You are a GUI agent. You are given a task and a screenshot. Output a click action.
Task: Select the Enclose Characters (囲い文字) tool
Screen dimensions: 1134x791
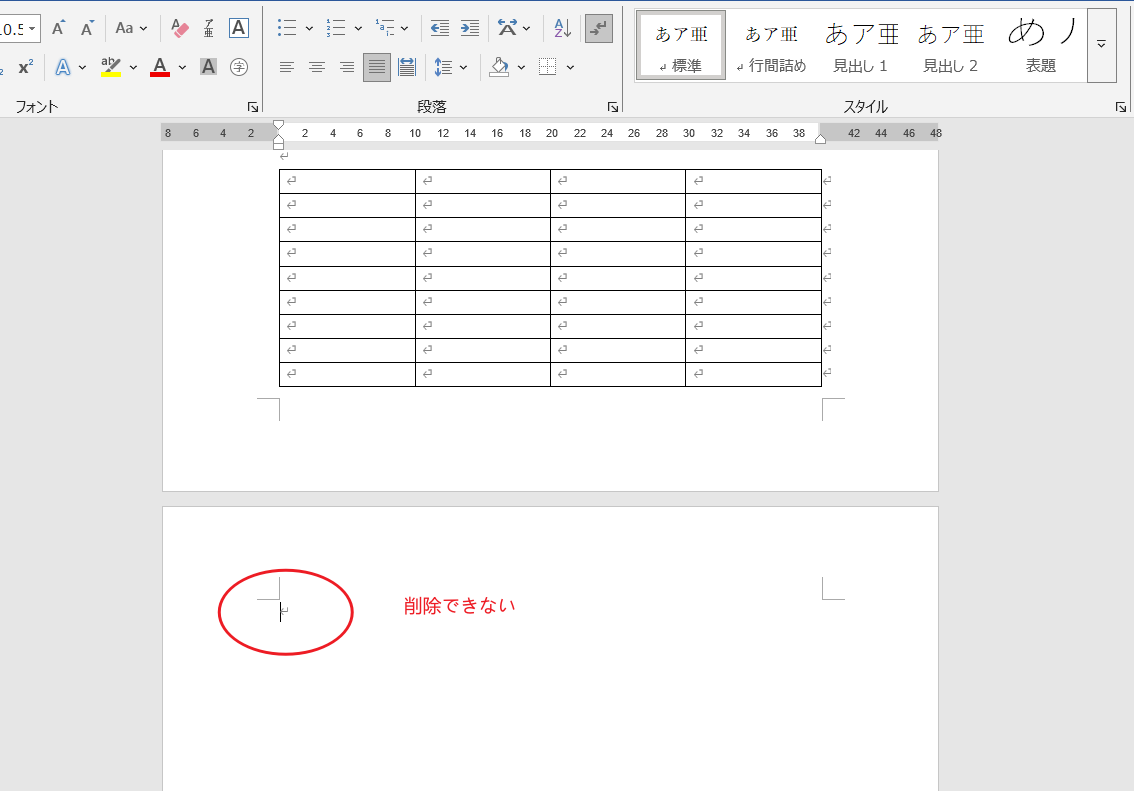click(x=240, y=67)
